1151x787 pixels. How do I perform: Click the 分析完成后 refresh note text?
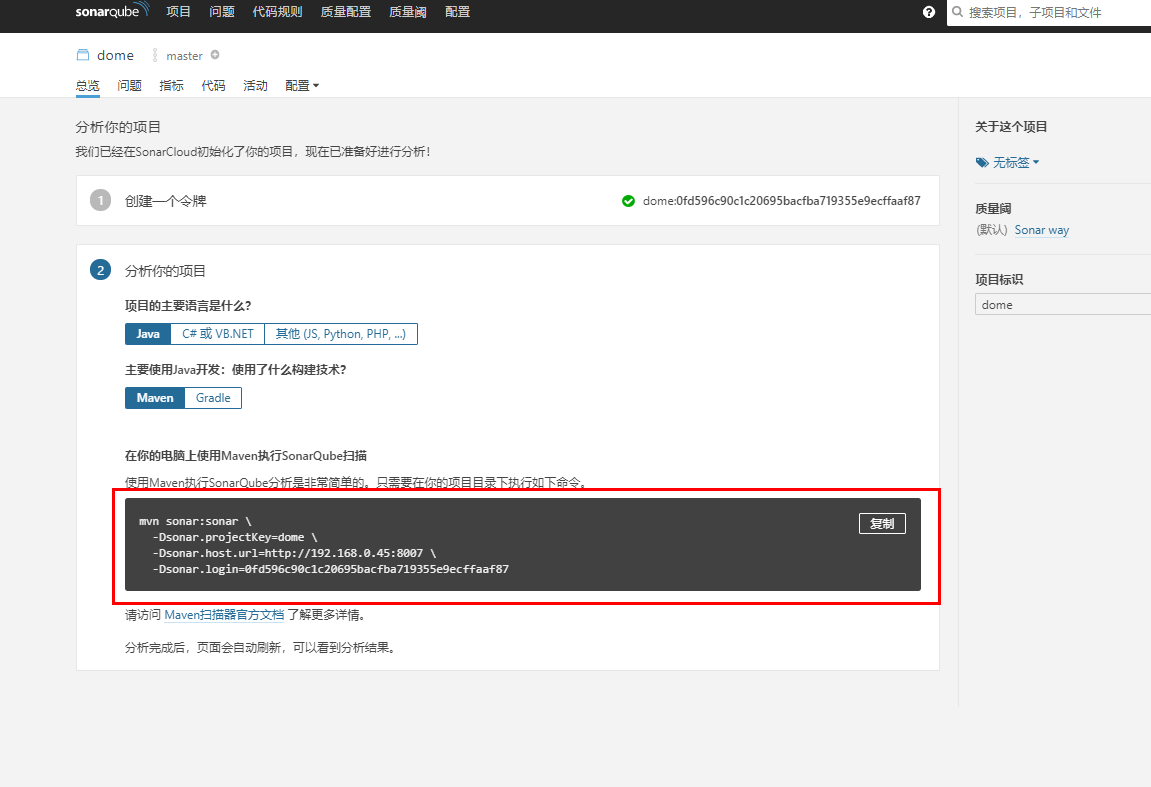(262, 648)
